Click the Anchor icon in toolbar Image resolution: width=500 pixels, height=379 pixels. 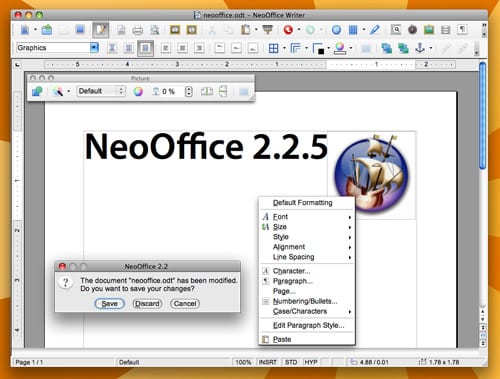[420, 48]
